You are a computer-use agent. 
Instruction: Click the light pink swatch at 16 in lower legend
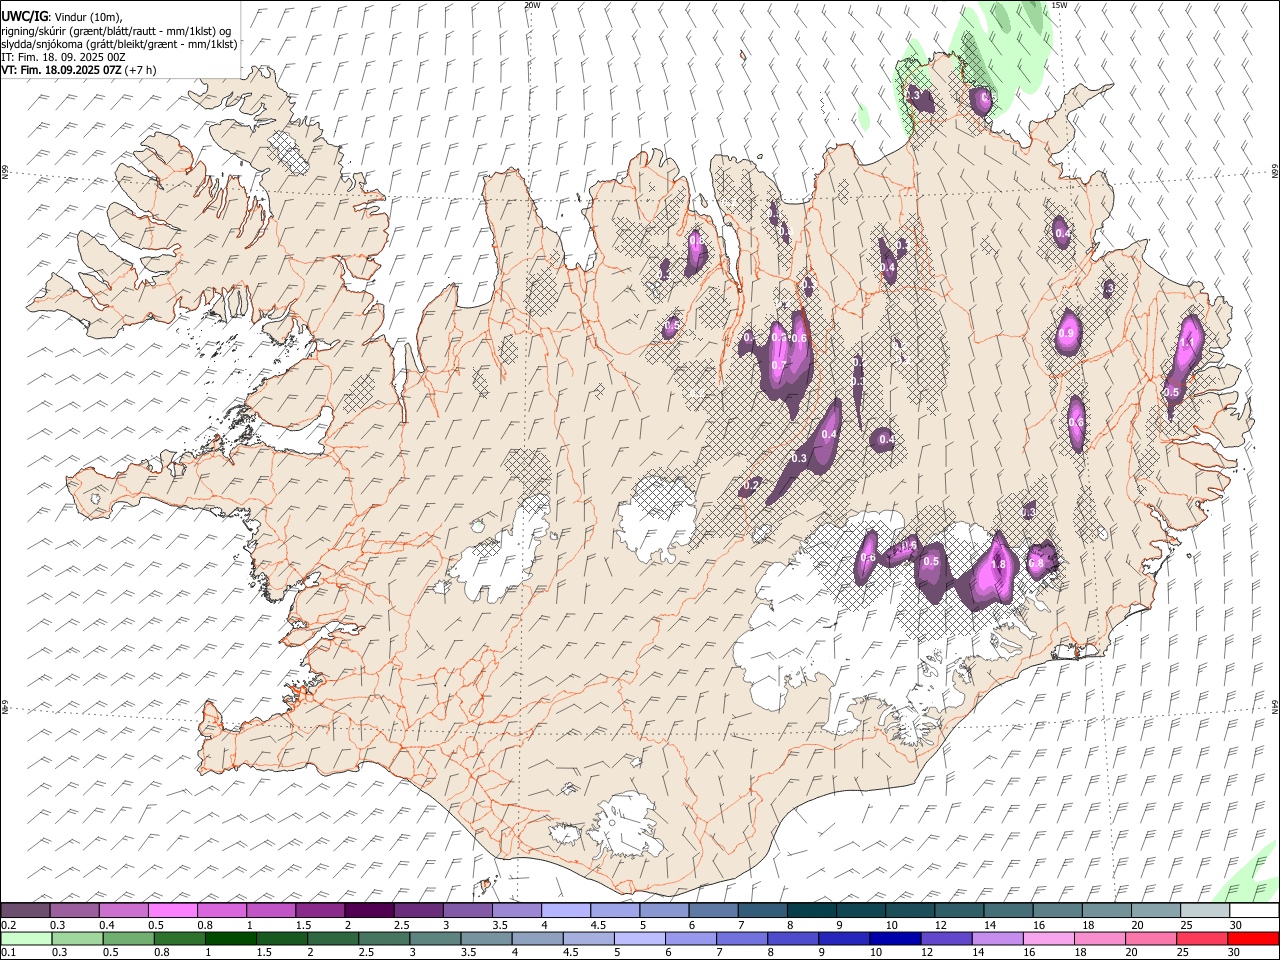tap(1048, 938)
